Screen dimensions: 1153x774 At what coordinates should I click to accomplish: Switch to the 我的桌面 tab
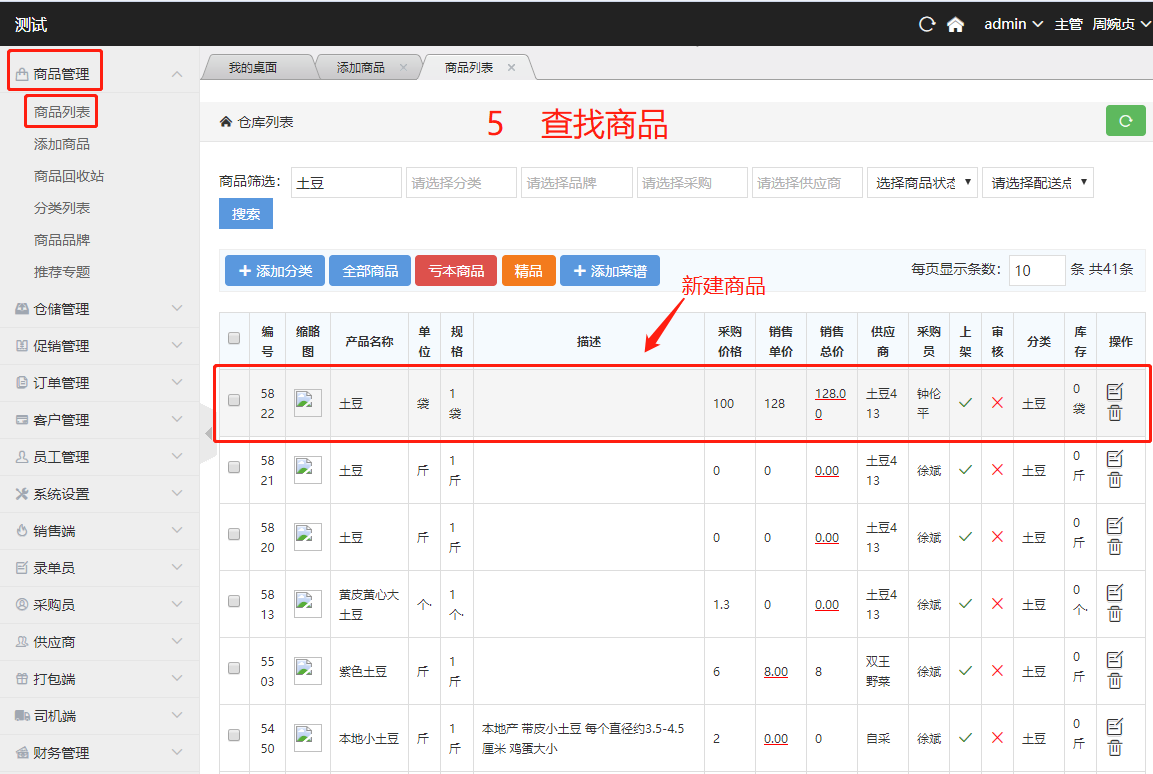tap(252, 68)
